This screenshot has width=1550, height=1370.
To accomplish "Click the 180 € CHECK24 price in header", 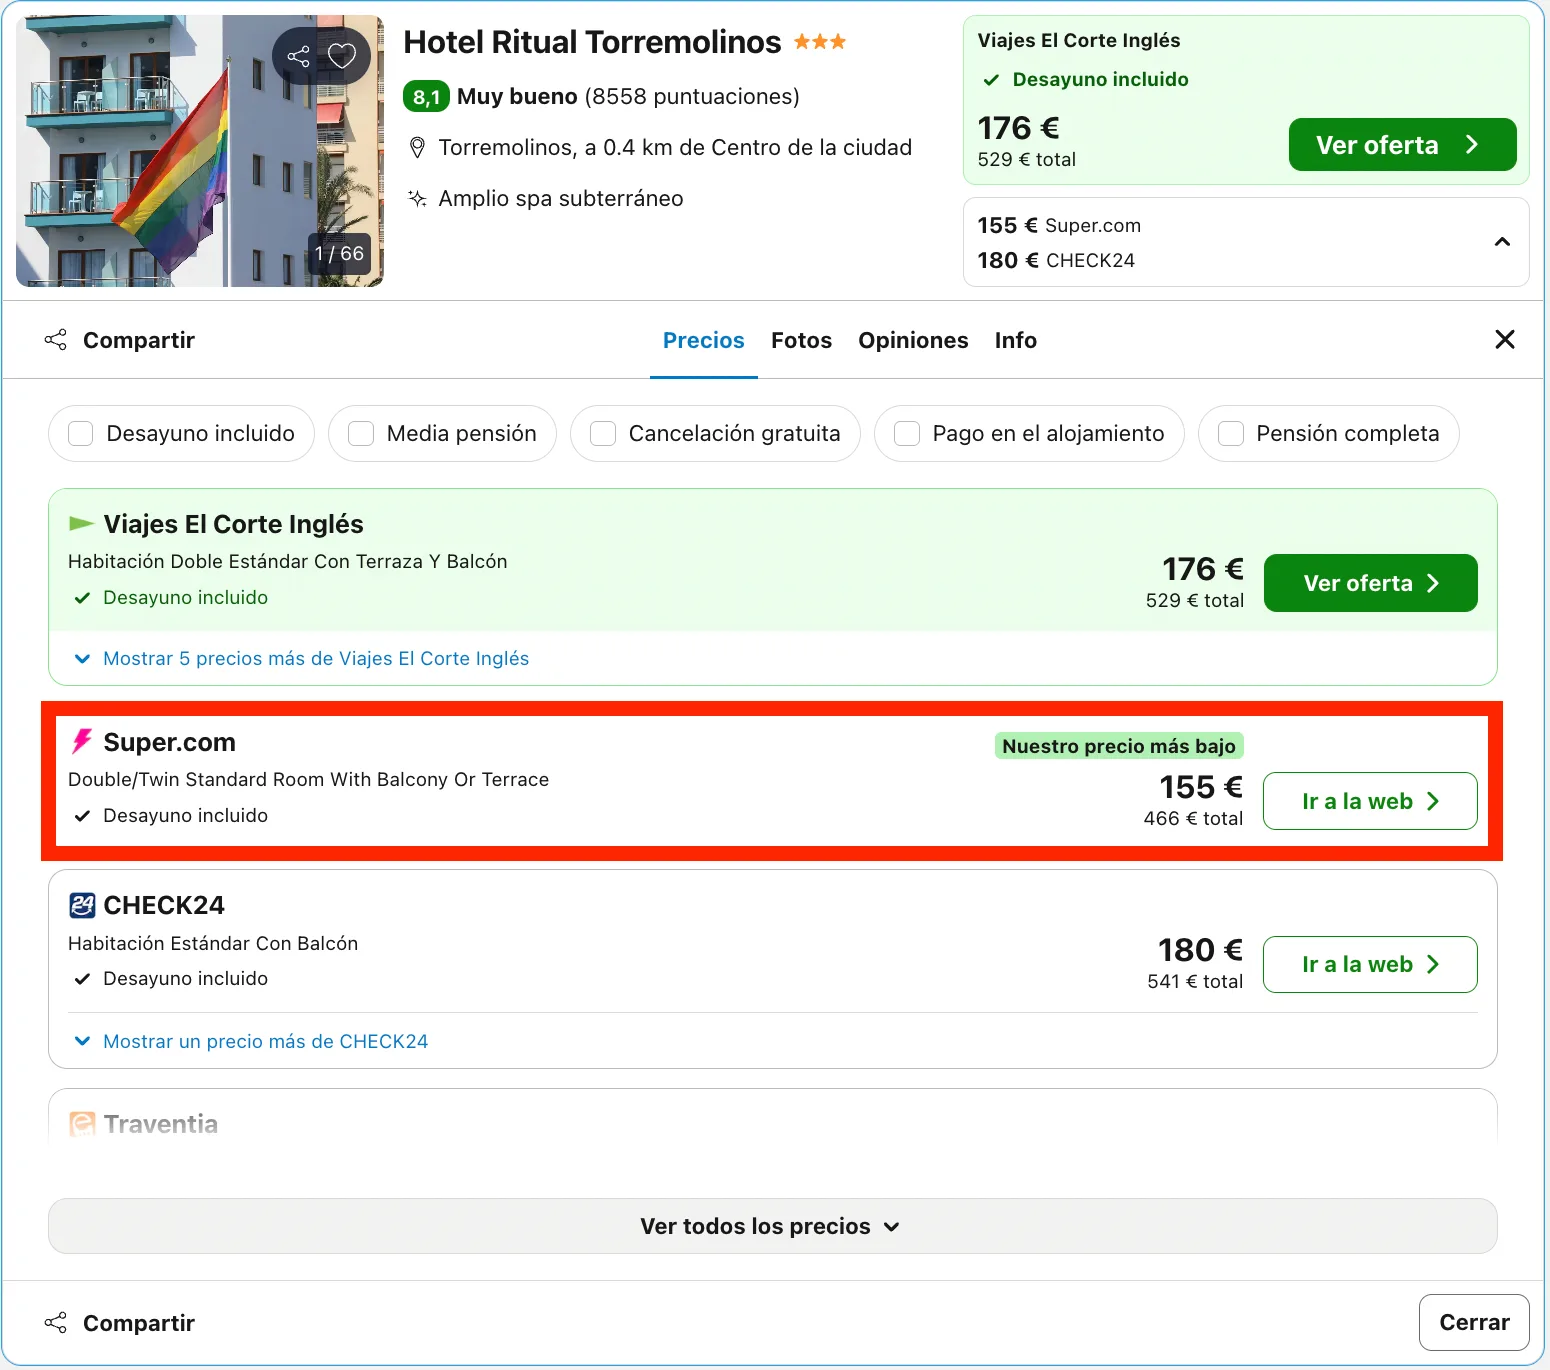I will 1056,260.
